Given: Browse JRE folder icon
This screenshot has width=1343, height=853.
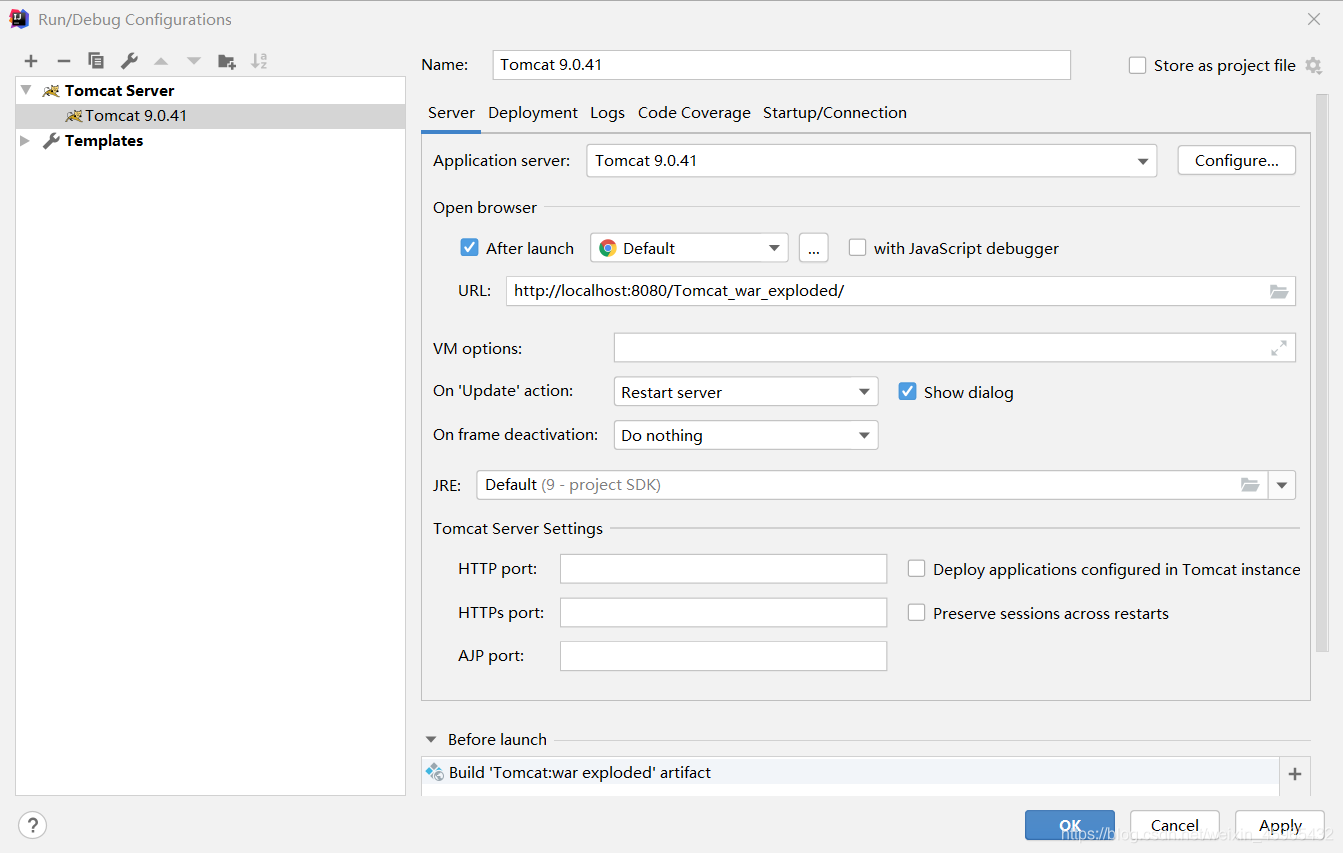Looking at the screenshot, I should pyautogui.click(x=1250, y=485).
